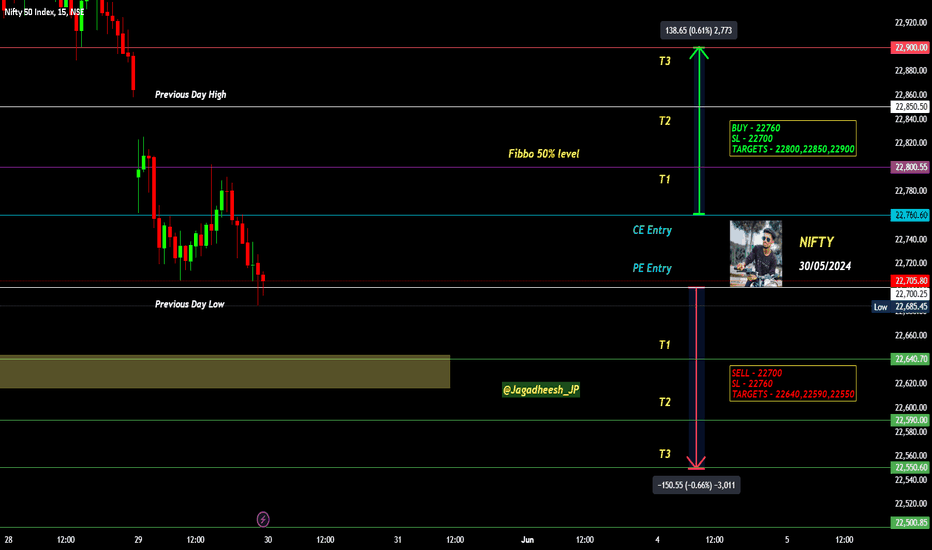Click the SELL - 22700 targets note box

[x=793, y=384]
